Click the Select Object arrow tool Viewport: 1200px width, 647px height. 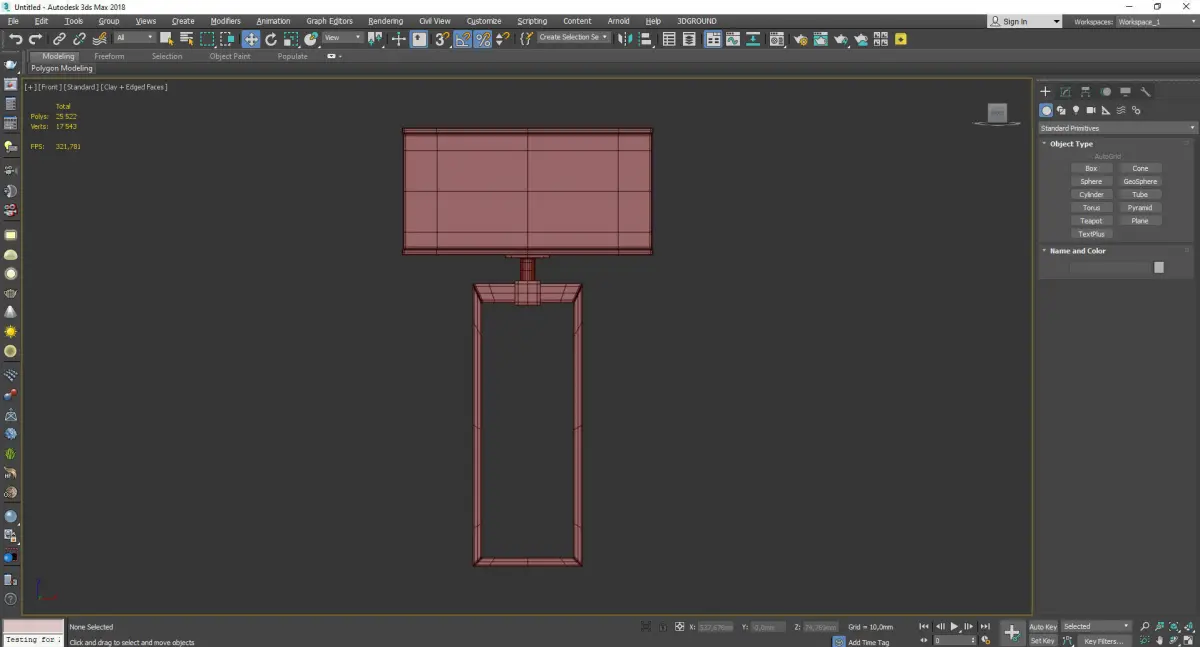[166, 39]
